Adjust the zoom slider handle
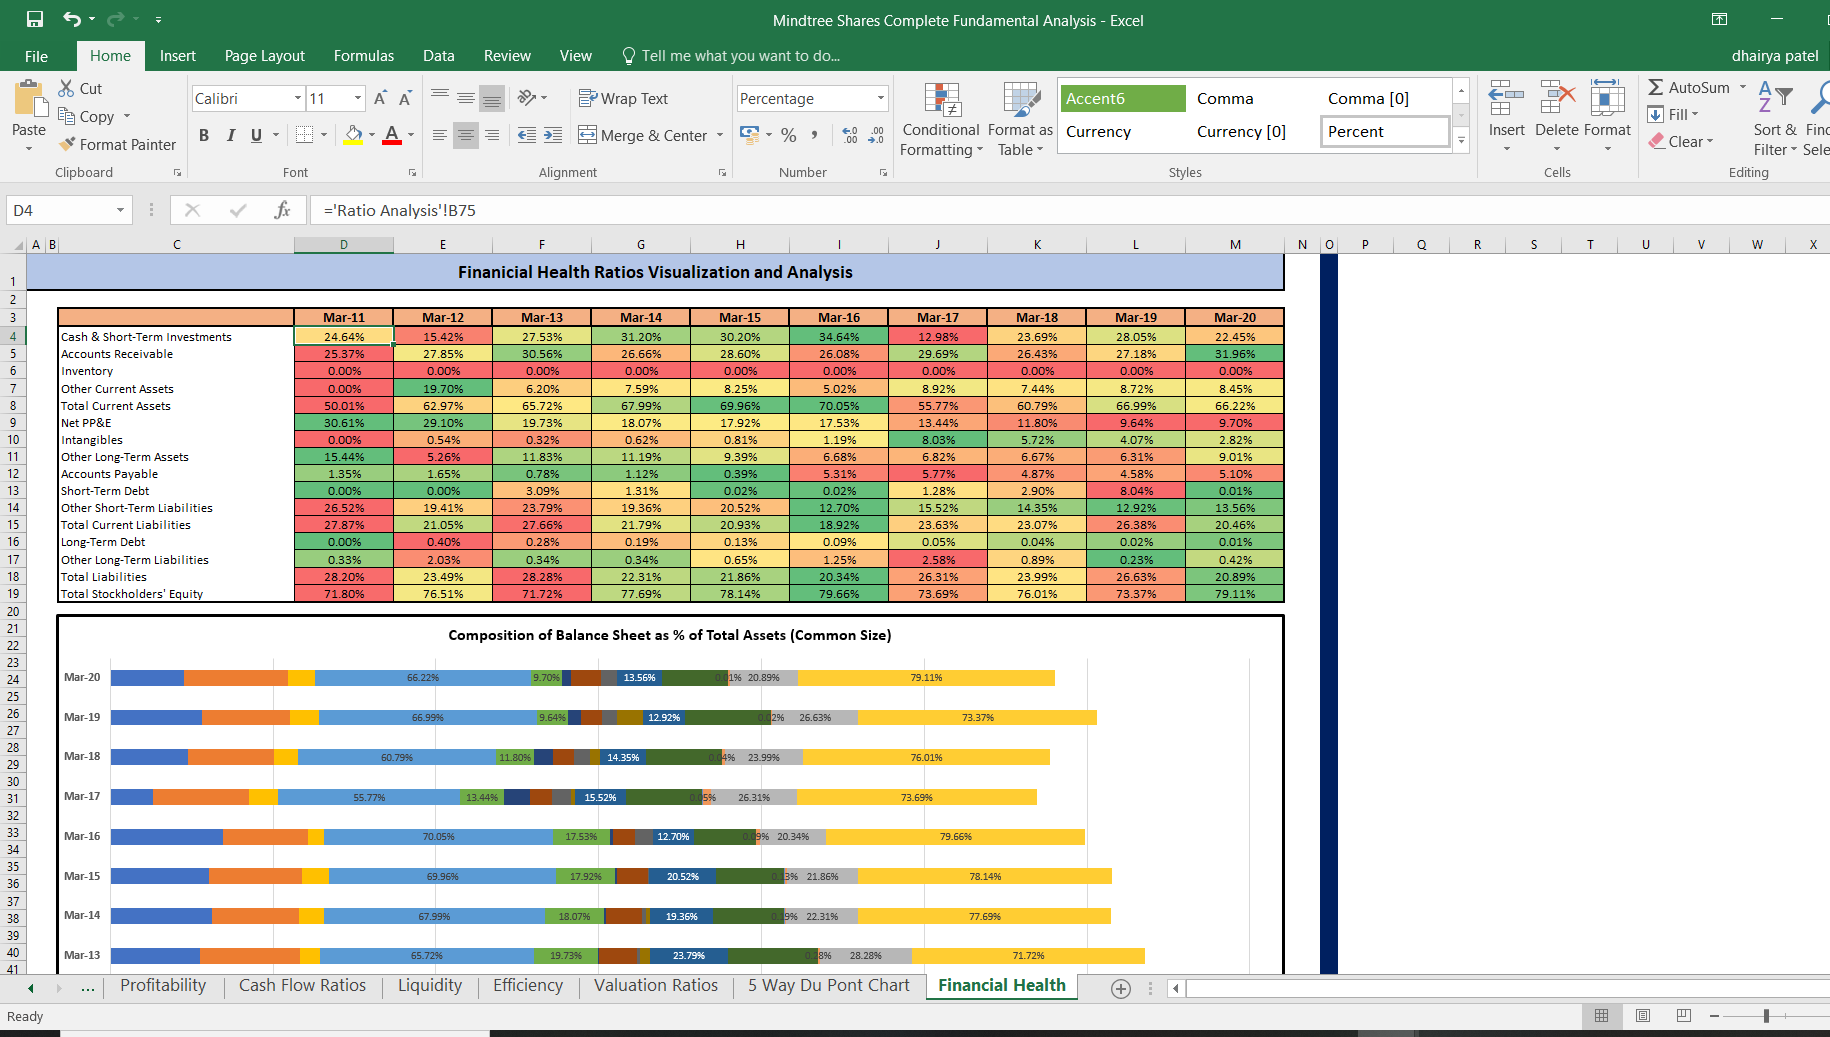This screenshot has height=1037, width=1830. click(1766, 1016)
